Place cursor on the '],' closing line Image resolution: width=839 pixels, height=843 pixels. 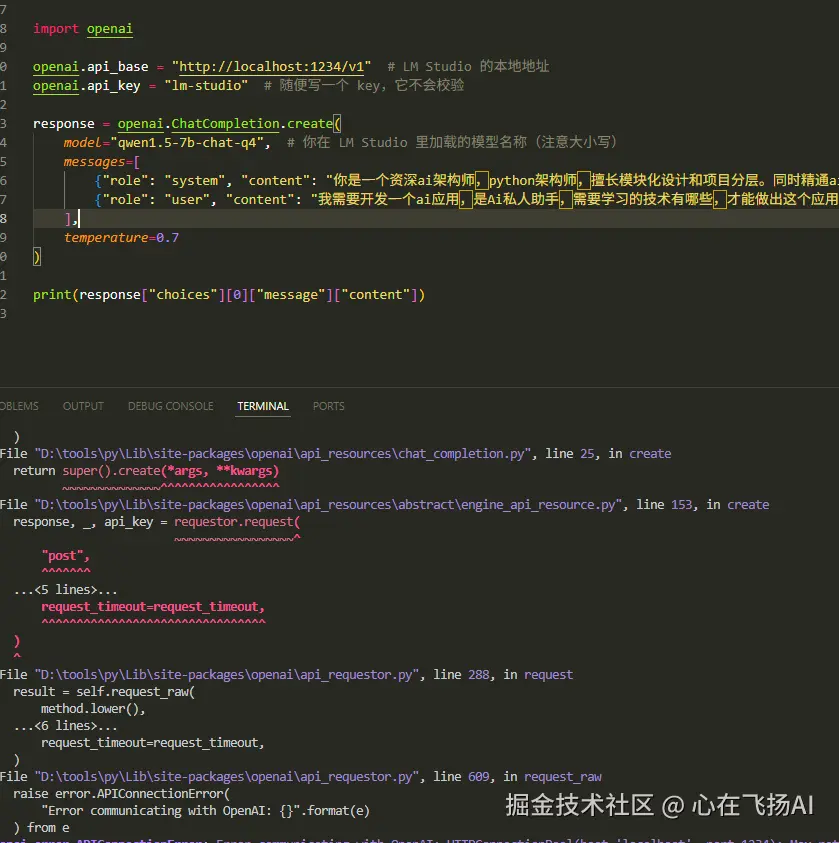(x=71, y=219)
